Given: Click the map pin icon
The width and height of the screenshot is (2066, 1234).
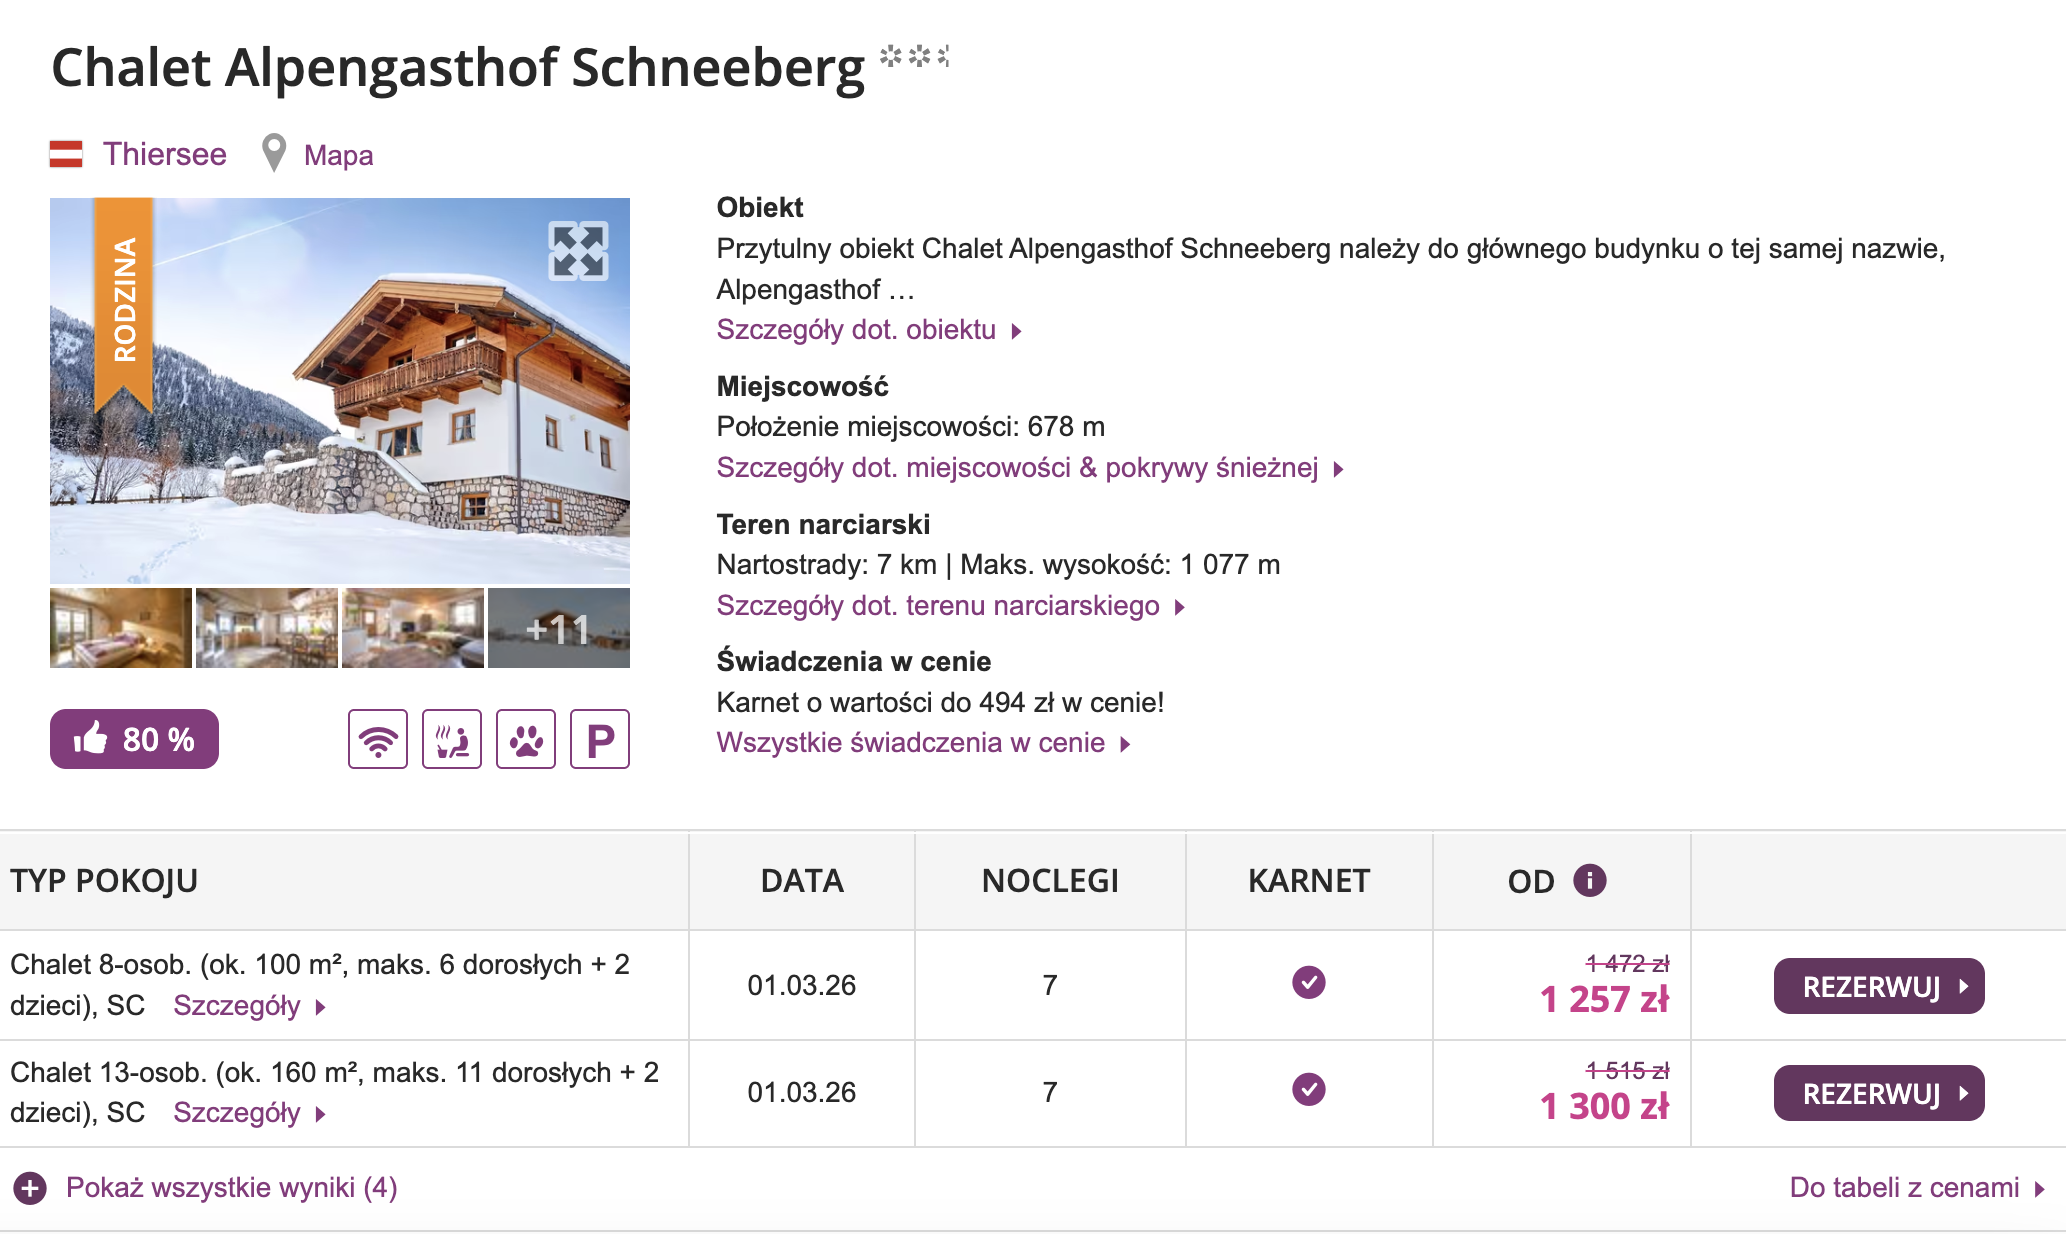Looking at the screenshot, I should [x=273, y=153].
